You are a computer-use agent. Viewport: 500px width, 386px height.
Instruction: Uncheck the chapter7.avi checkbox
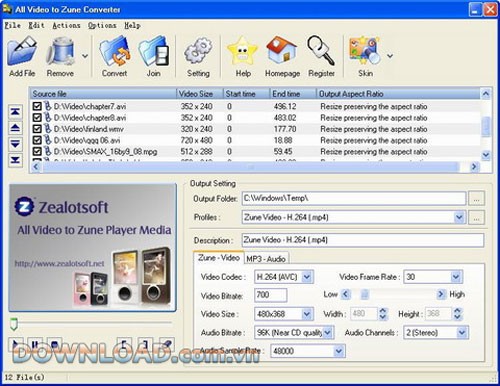pos(37,106)
